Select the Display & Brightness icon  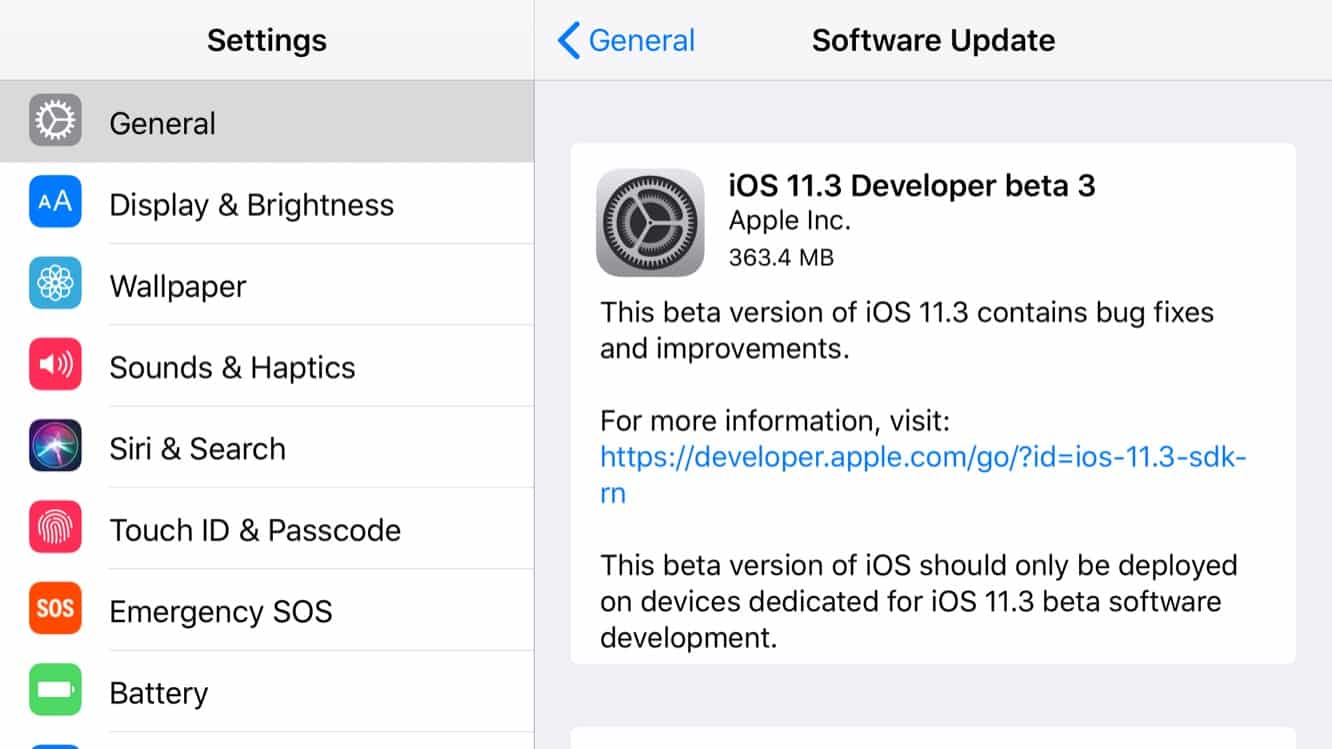click(55, 202)
